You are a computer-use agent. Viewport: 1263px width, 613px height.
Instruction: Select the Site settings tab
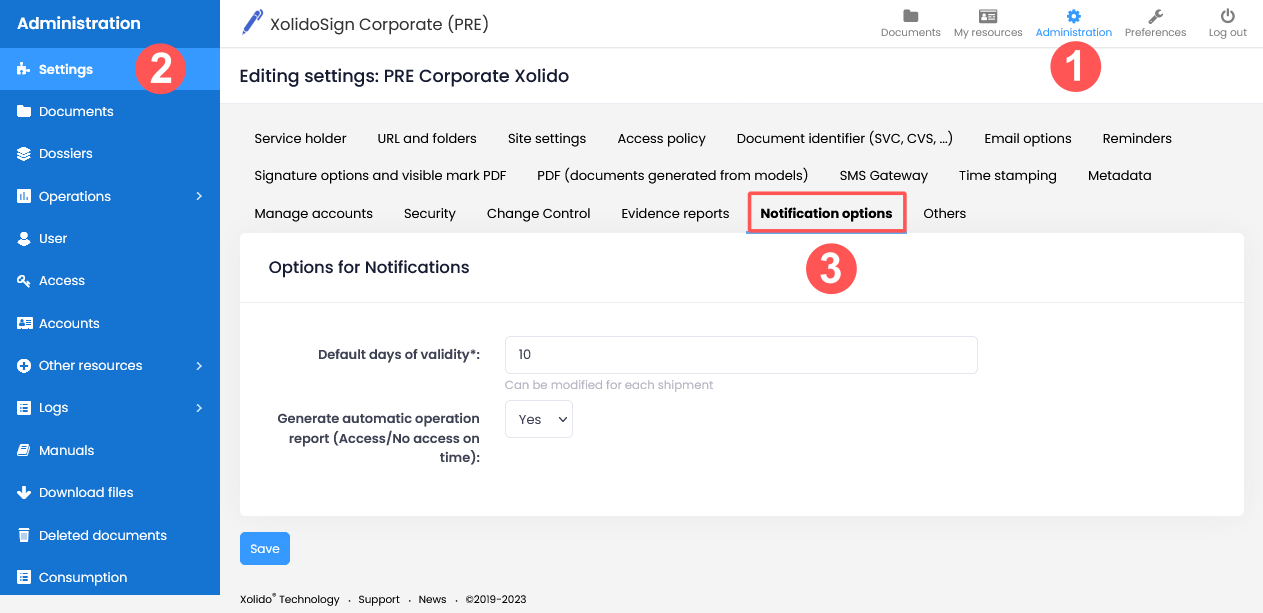click(x=547, y=138)
